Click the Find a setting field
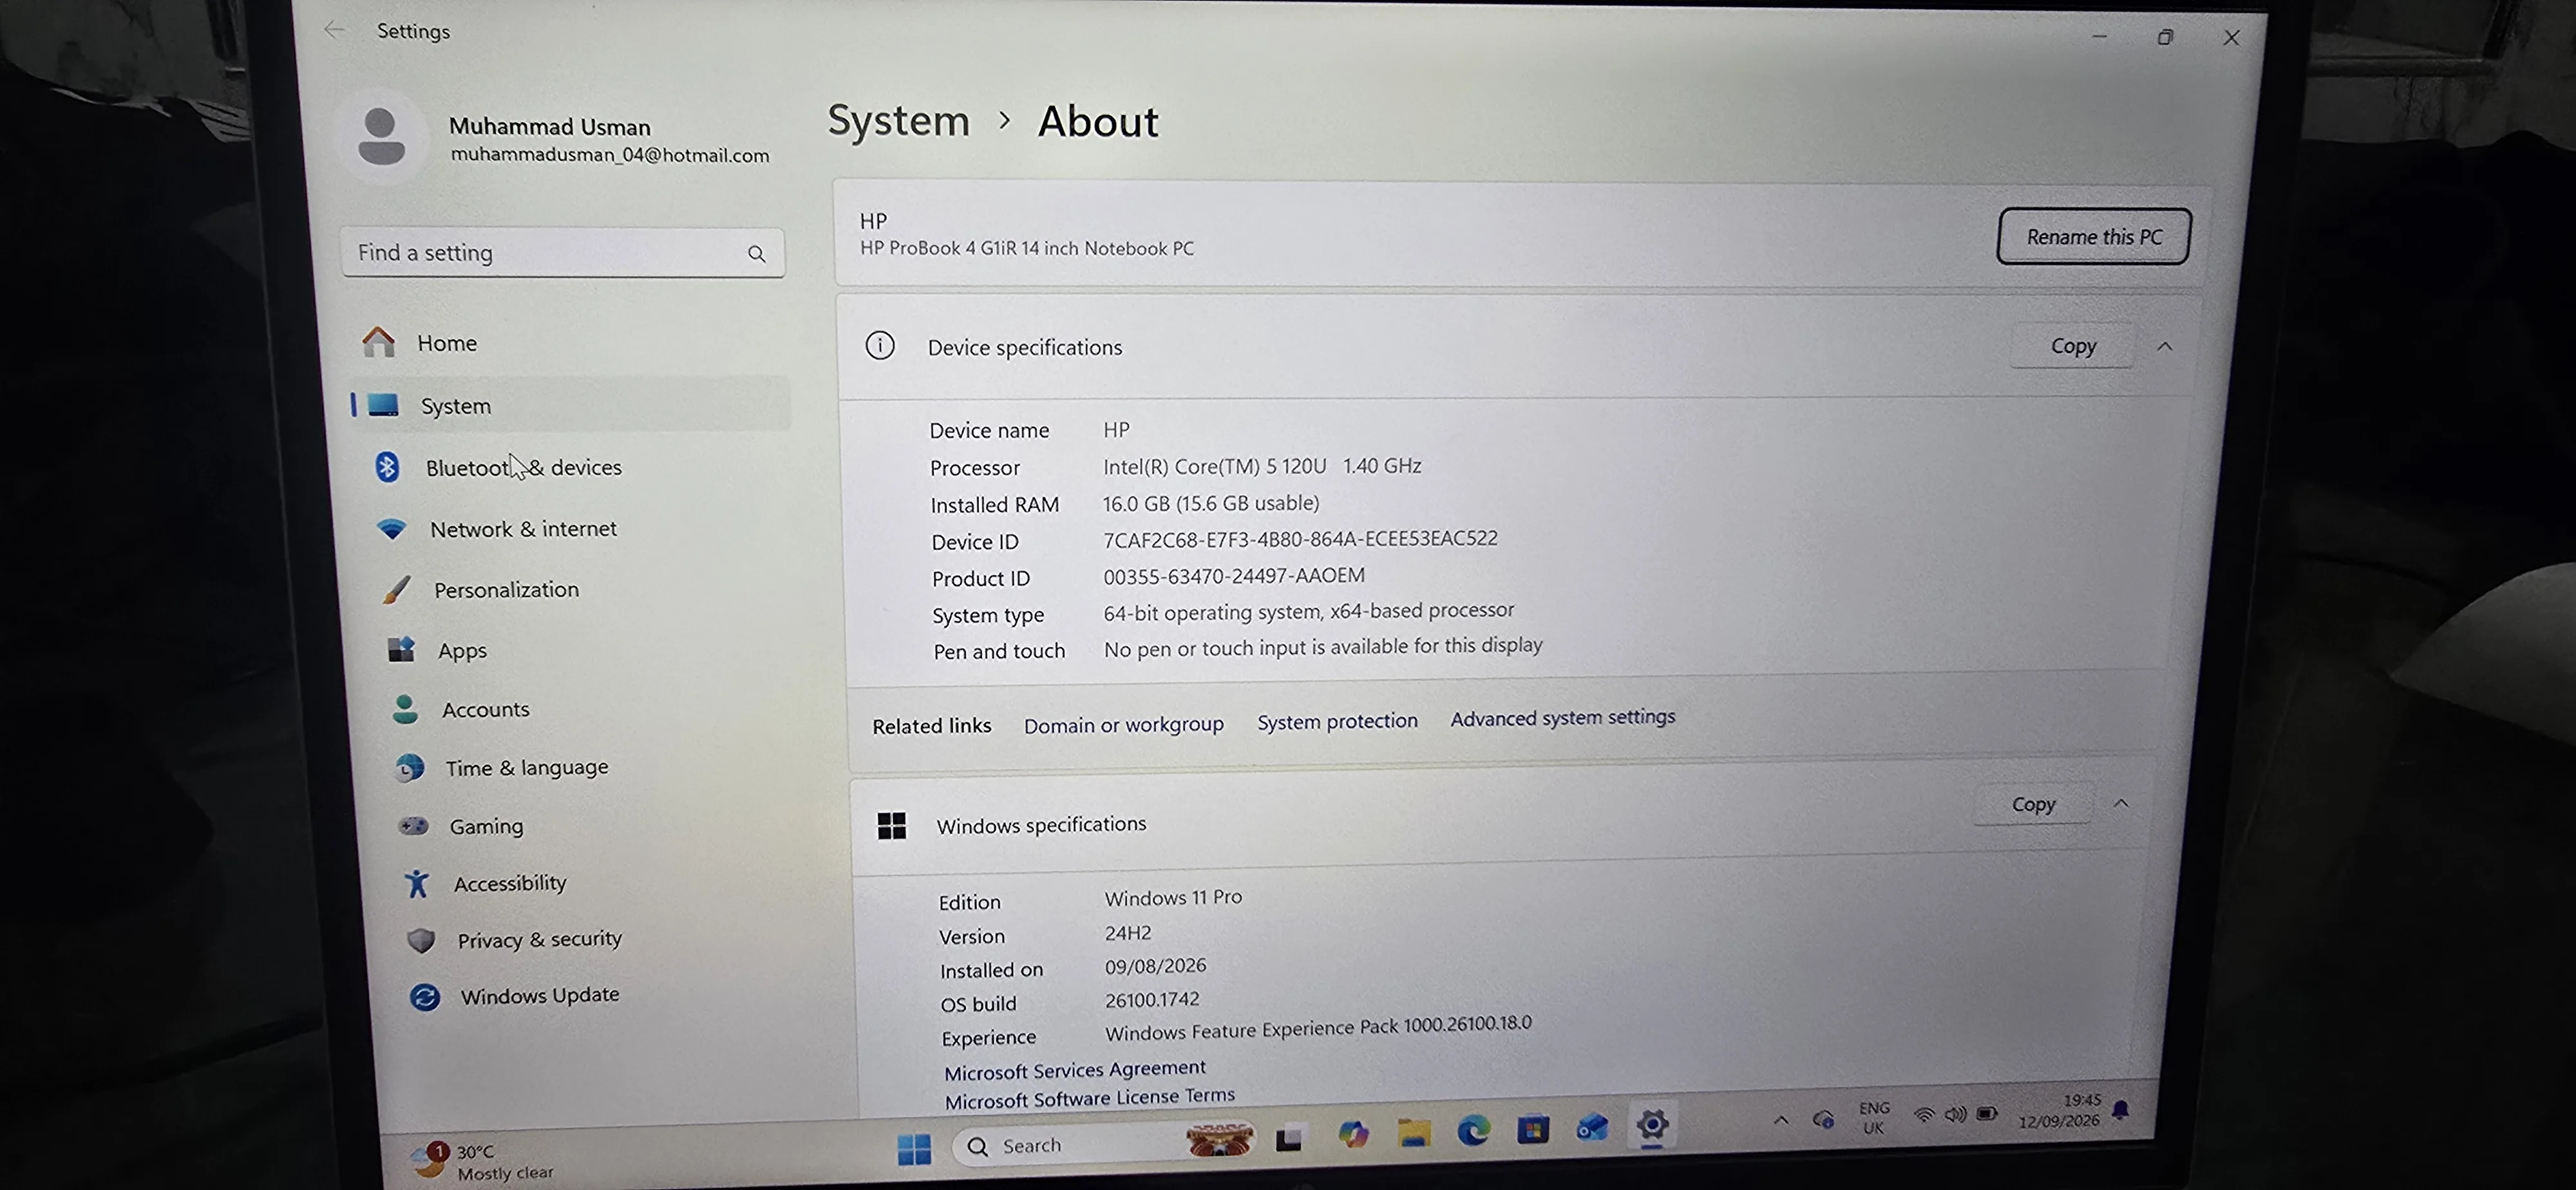Image resolution: width=2576 pixels, height=1190 pixels. click(562, 253)
